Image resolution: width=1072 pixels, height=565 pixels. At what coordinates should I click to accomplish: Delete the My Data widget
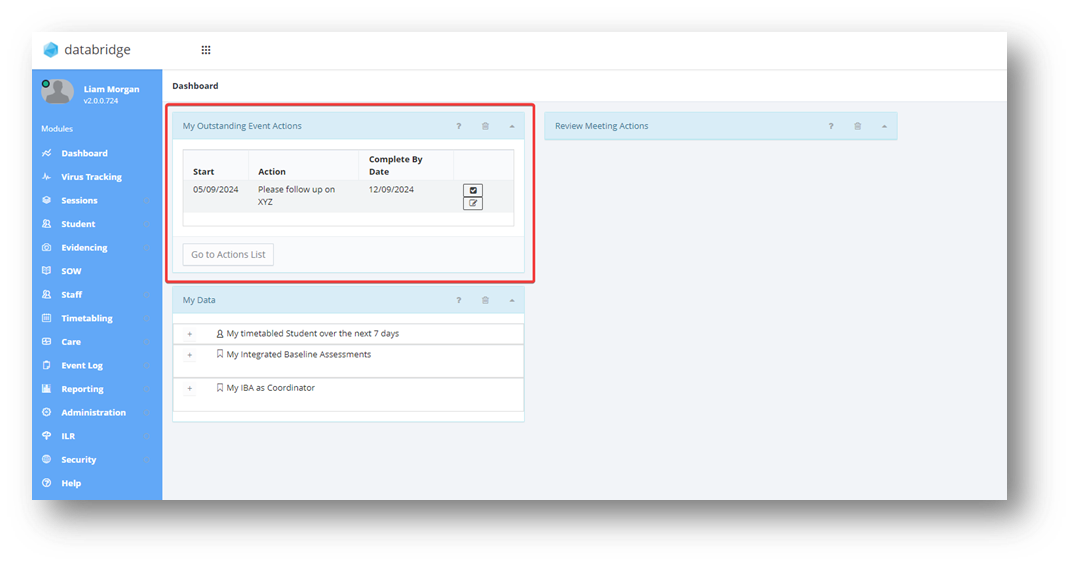(485, 300)
